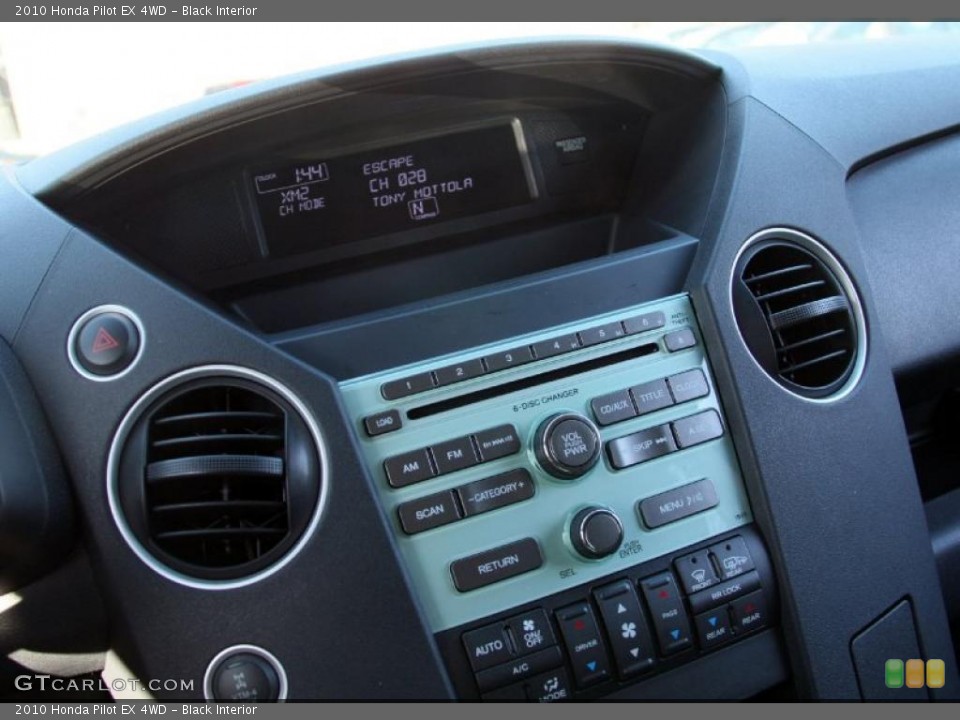Lower passenger temperature with blue arrow
960x720 pixels.
pyautogui.click(x=673, y=633)
